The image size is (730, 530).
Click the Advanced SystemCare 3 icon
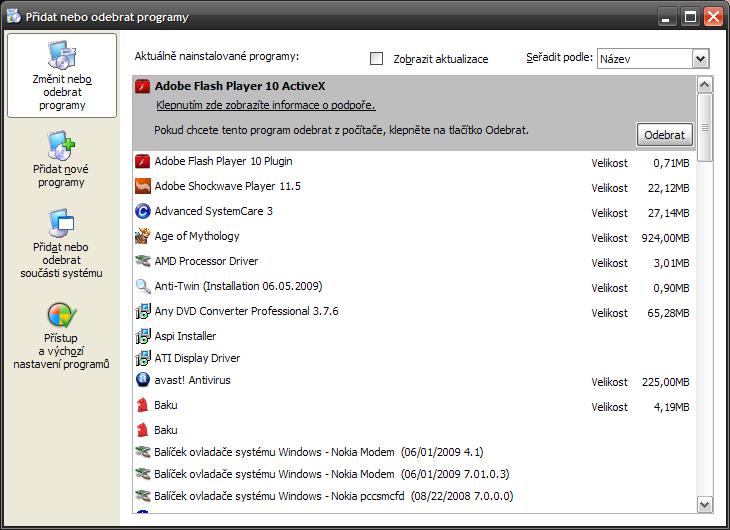[143, 211]
